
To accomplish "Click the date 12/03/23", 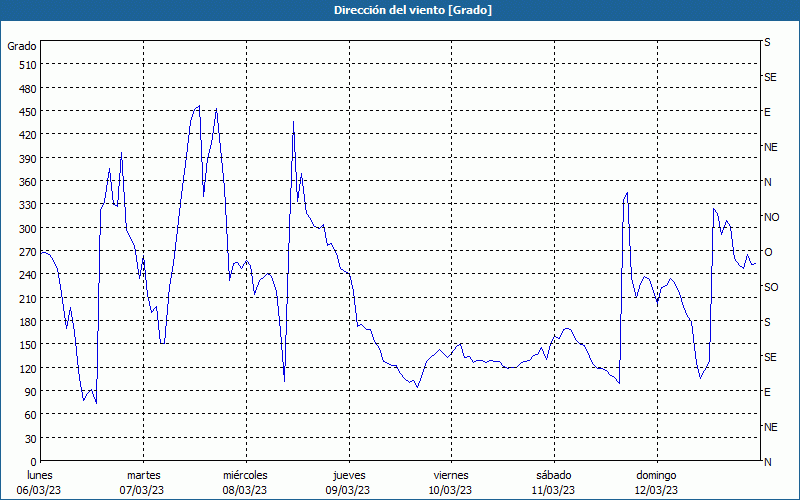I will click(x=656, y=490).
